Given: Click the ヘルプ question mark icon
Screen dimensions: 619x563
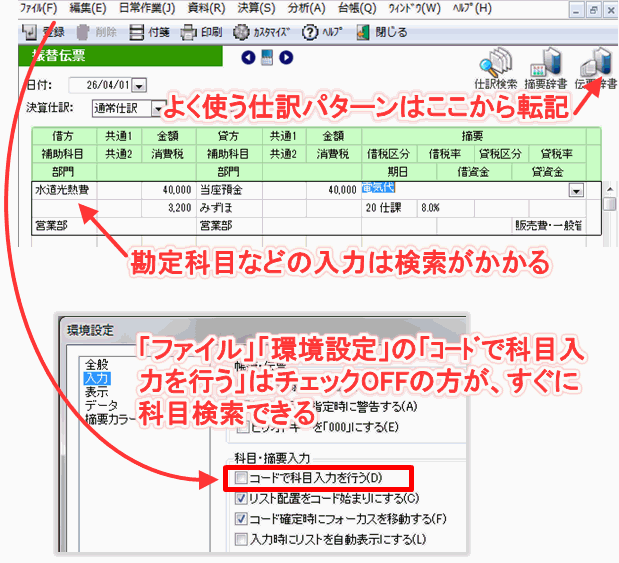Looking at the screenshot, I should point(310,32).
